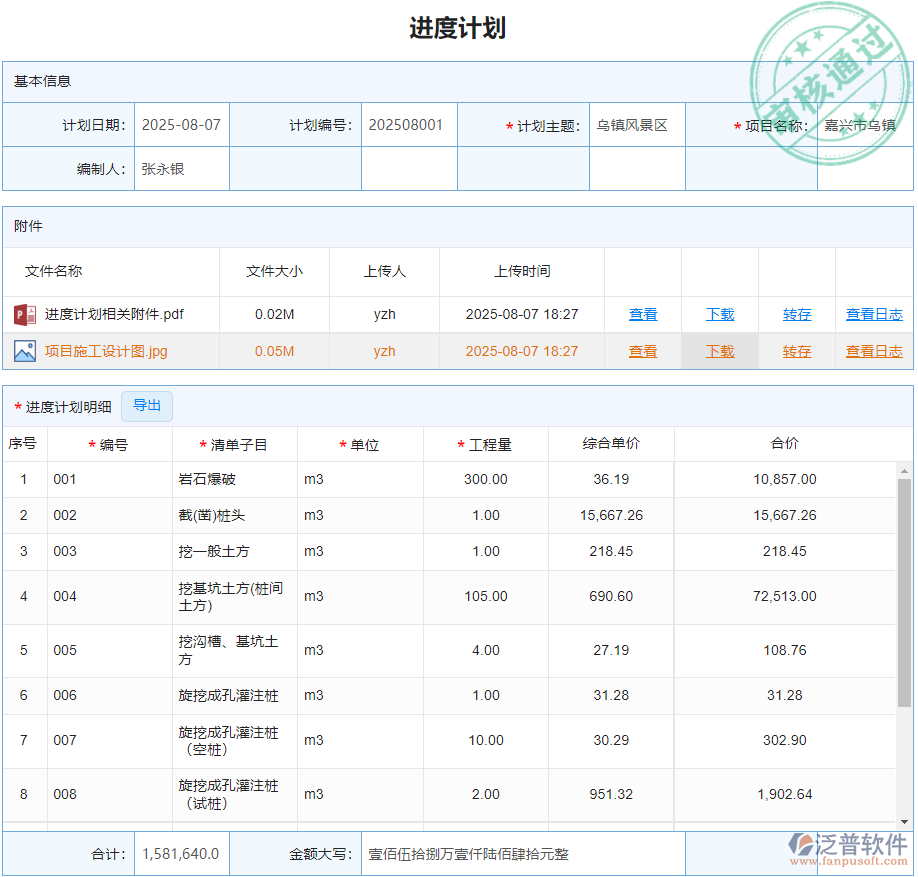Image resolution: width=918 pixels, height=877 pixels.
Task: Open 查看日志 for the PDF attachment
Action: [874, 314]
